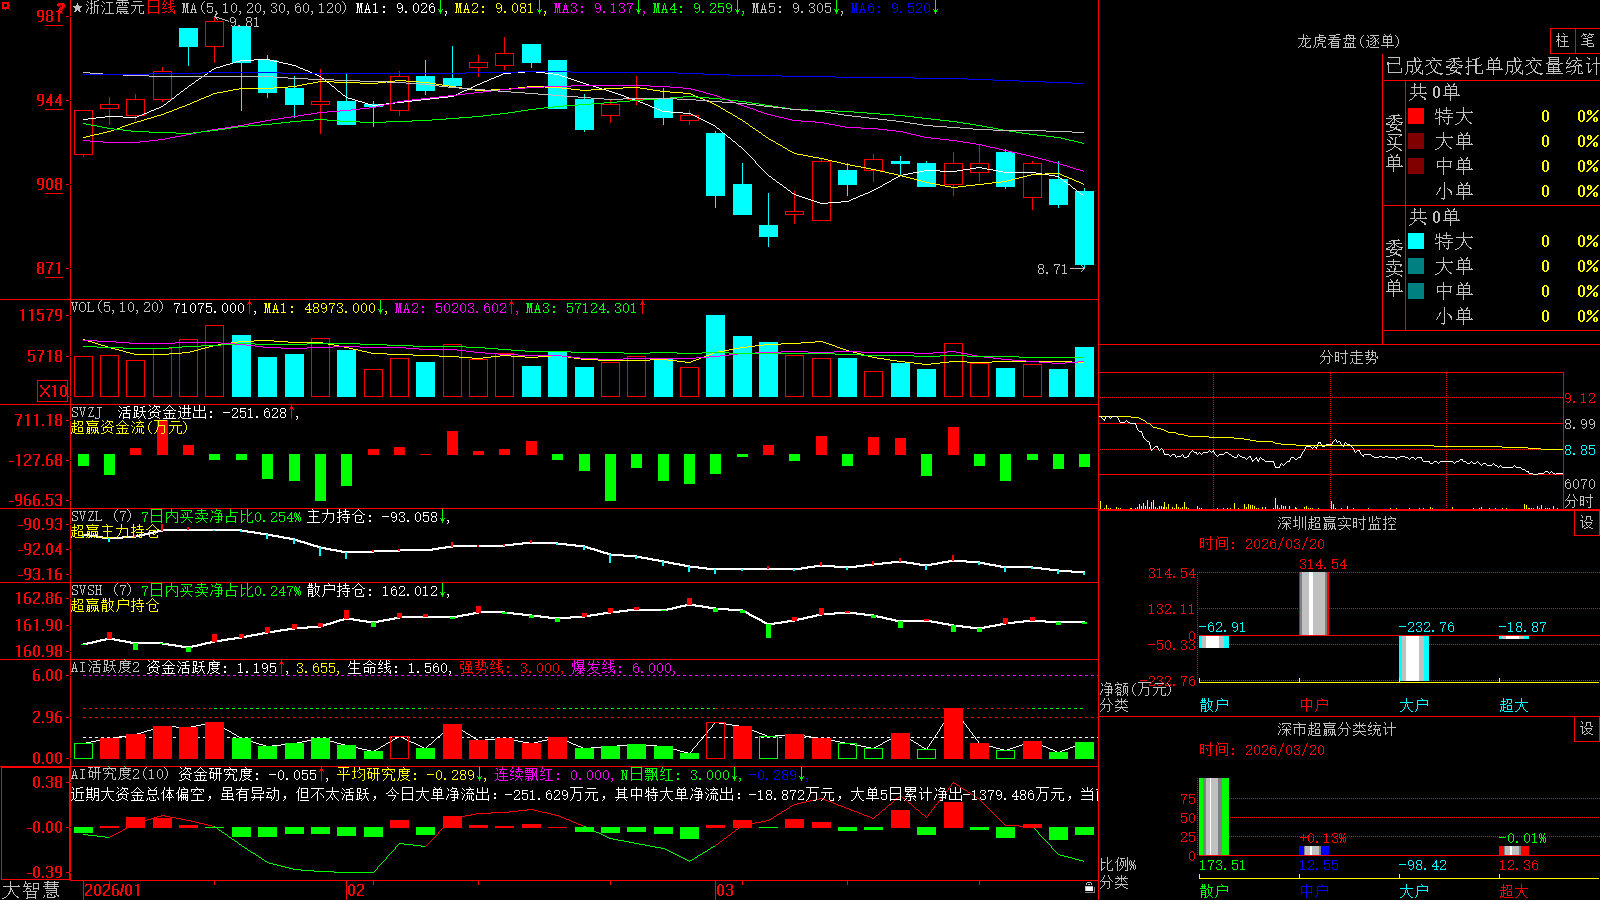Click the SVZL (7) indicator label
This screenshot has width=1600, height=900.
[x=101, y=517]
